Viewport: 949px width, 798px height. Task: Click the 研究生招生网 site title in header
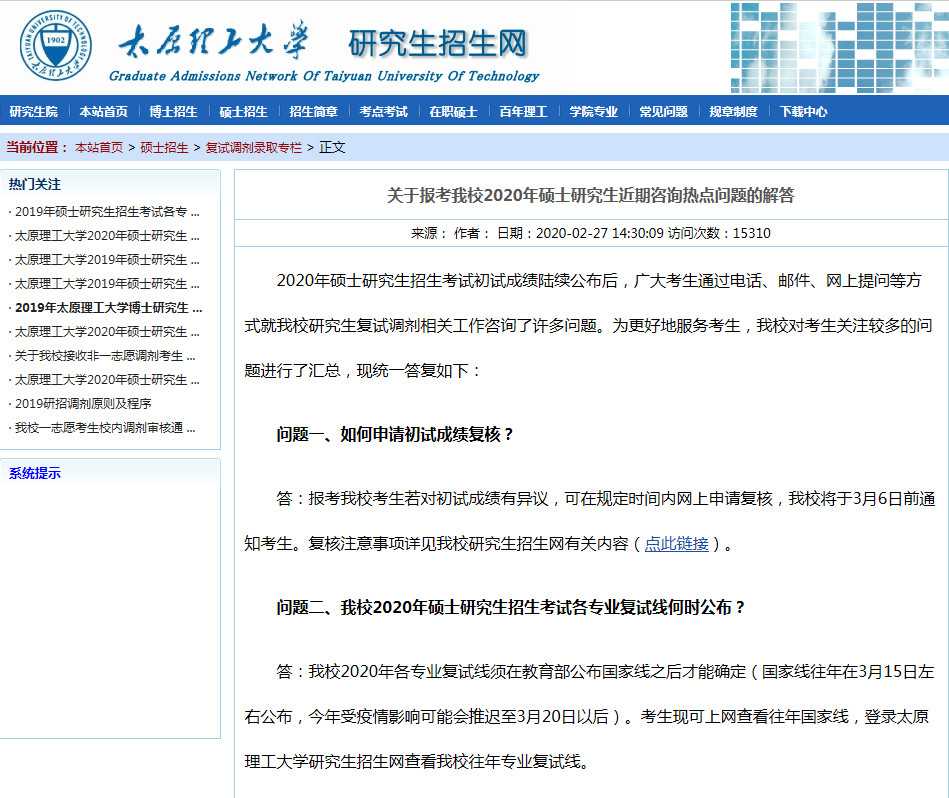tap(437, 44)
